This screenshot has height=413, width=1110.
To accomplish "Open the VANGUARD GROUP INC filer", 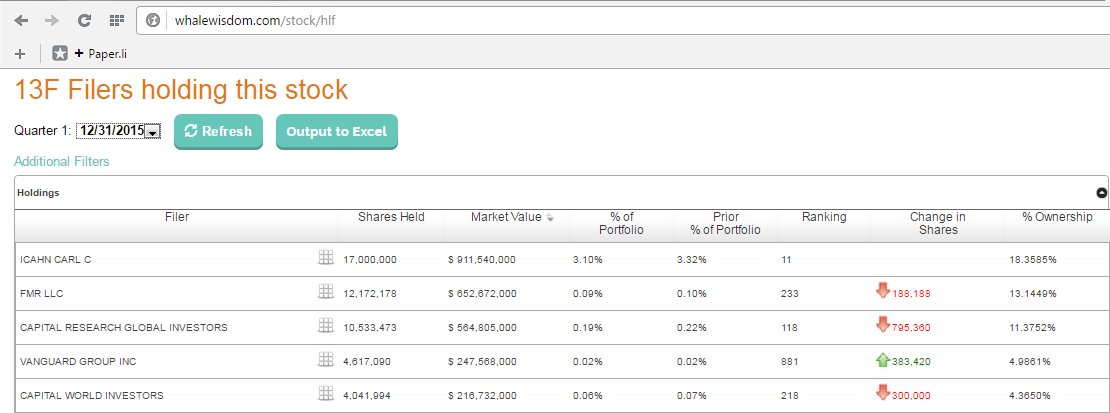I will click(x=79, y=361).
